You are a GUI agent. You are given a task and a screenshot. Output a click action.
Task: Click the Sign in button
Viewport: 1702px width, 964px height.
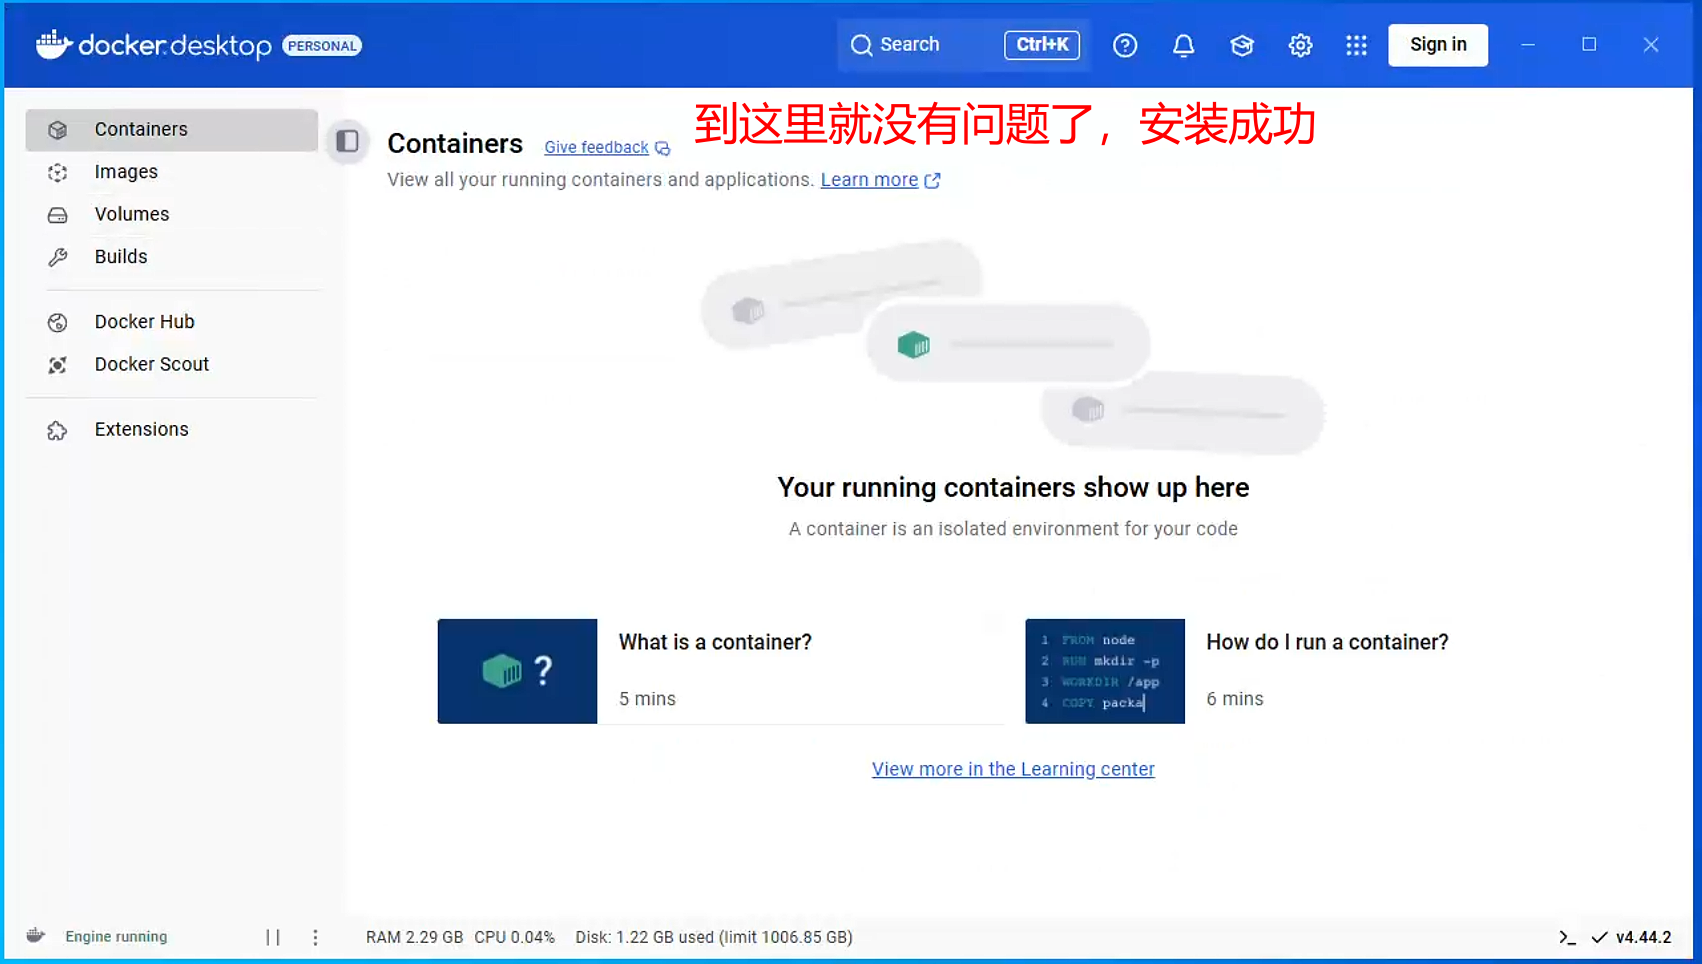1438,45
